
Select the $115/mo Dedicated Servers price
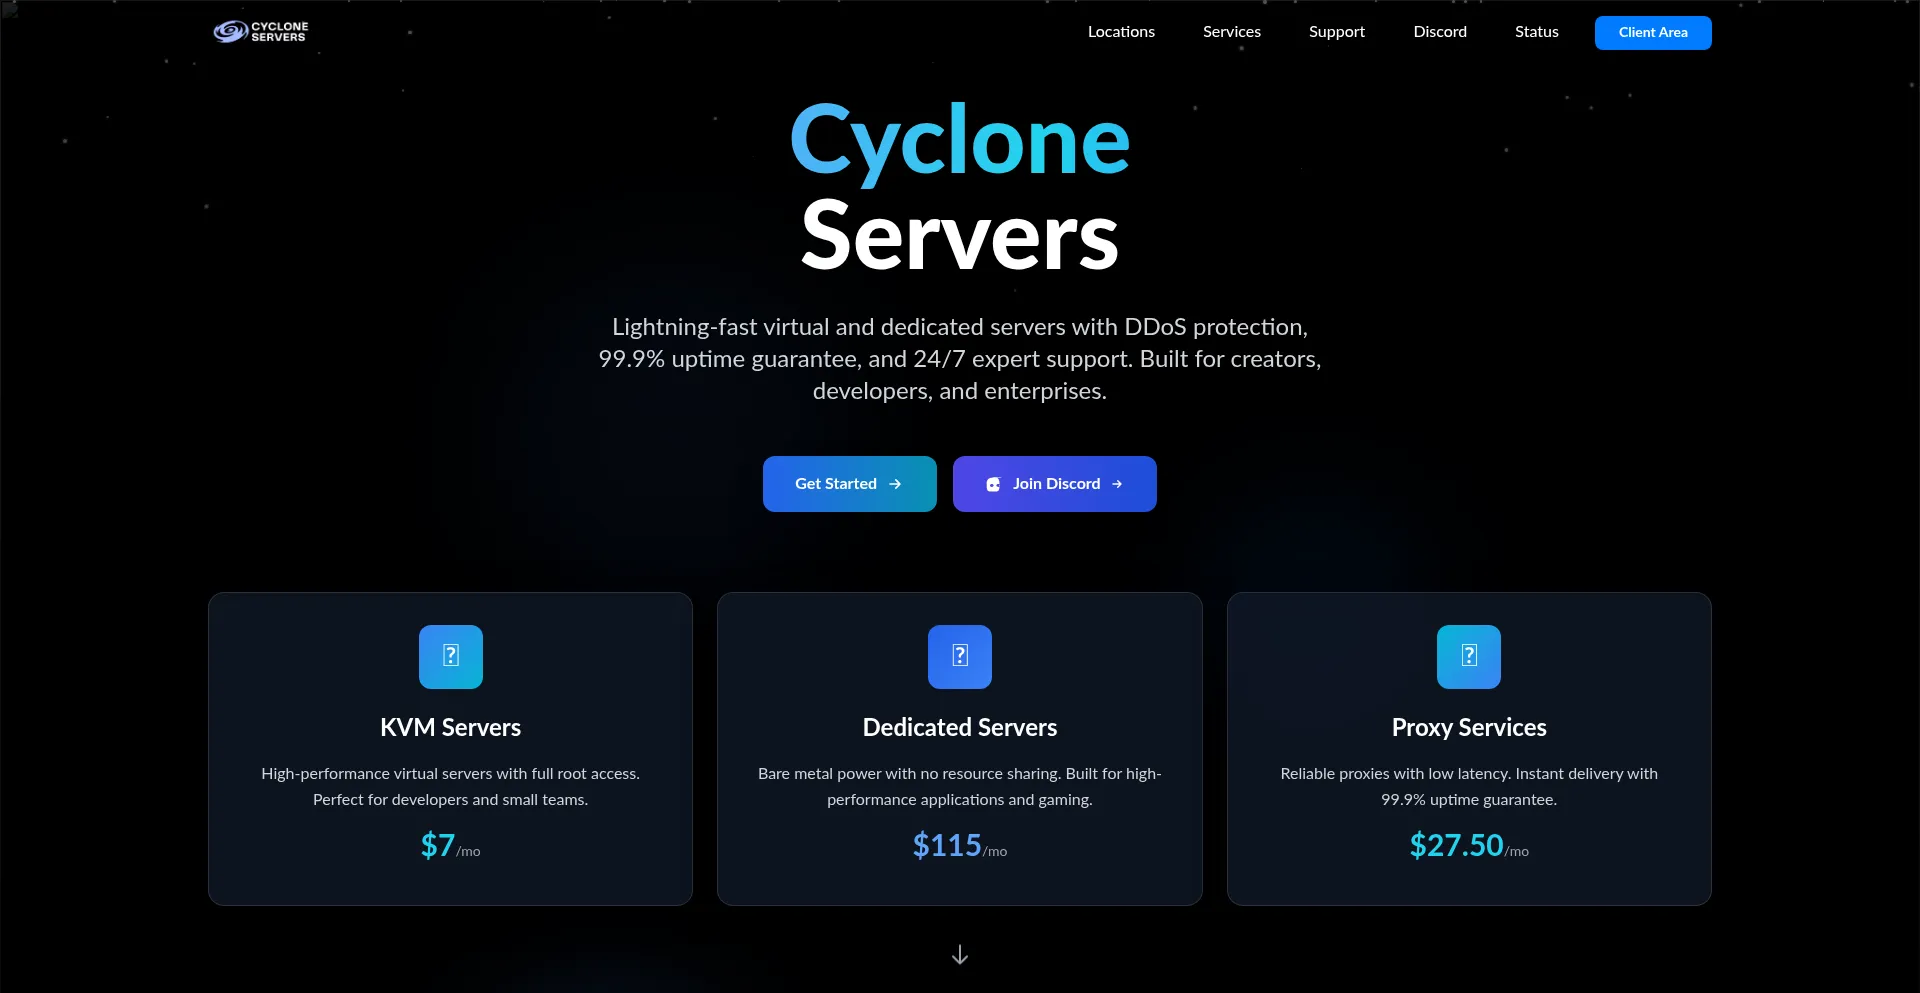(959, 845)
